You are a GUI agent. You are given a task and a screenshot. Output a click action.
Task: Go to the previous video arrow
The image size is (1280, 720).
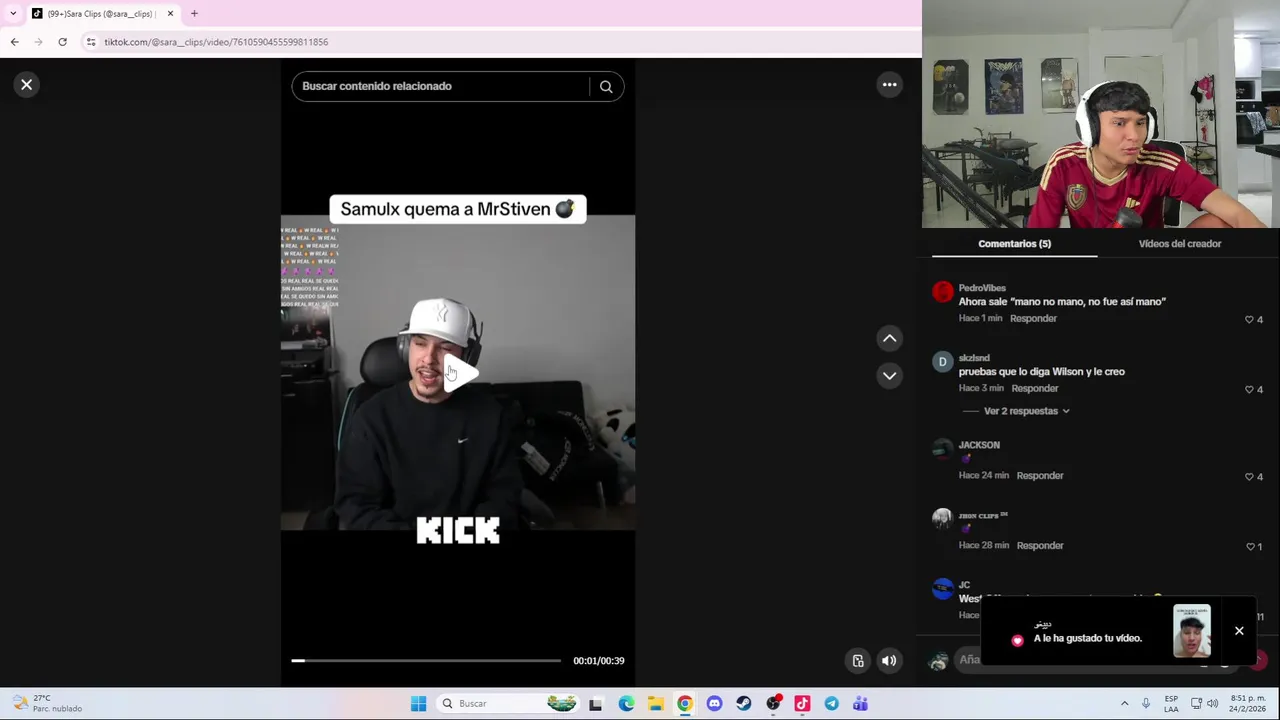pyautogui.click(x=889, y=338)
